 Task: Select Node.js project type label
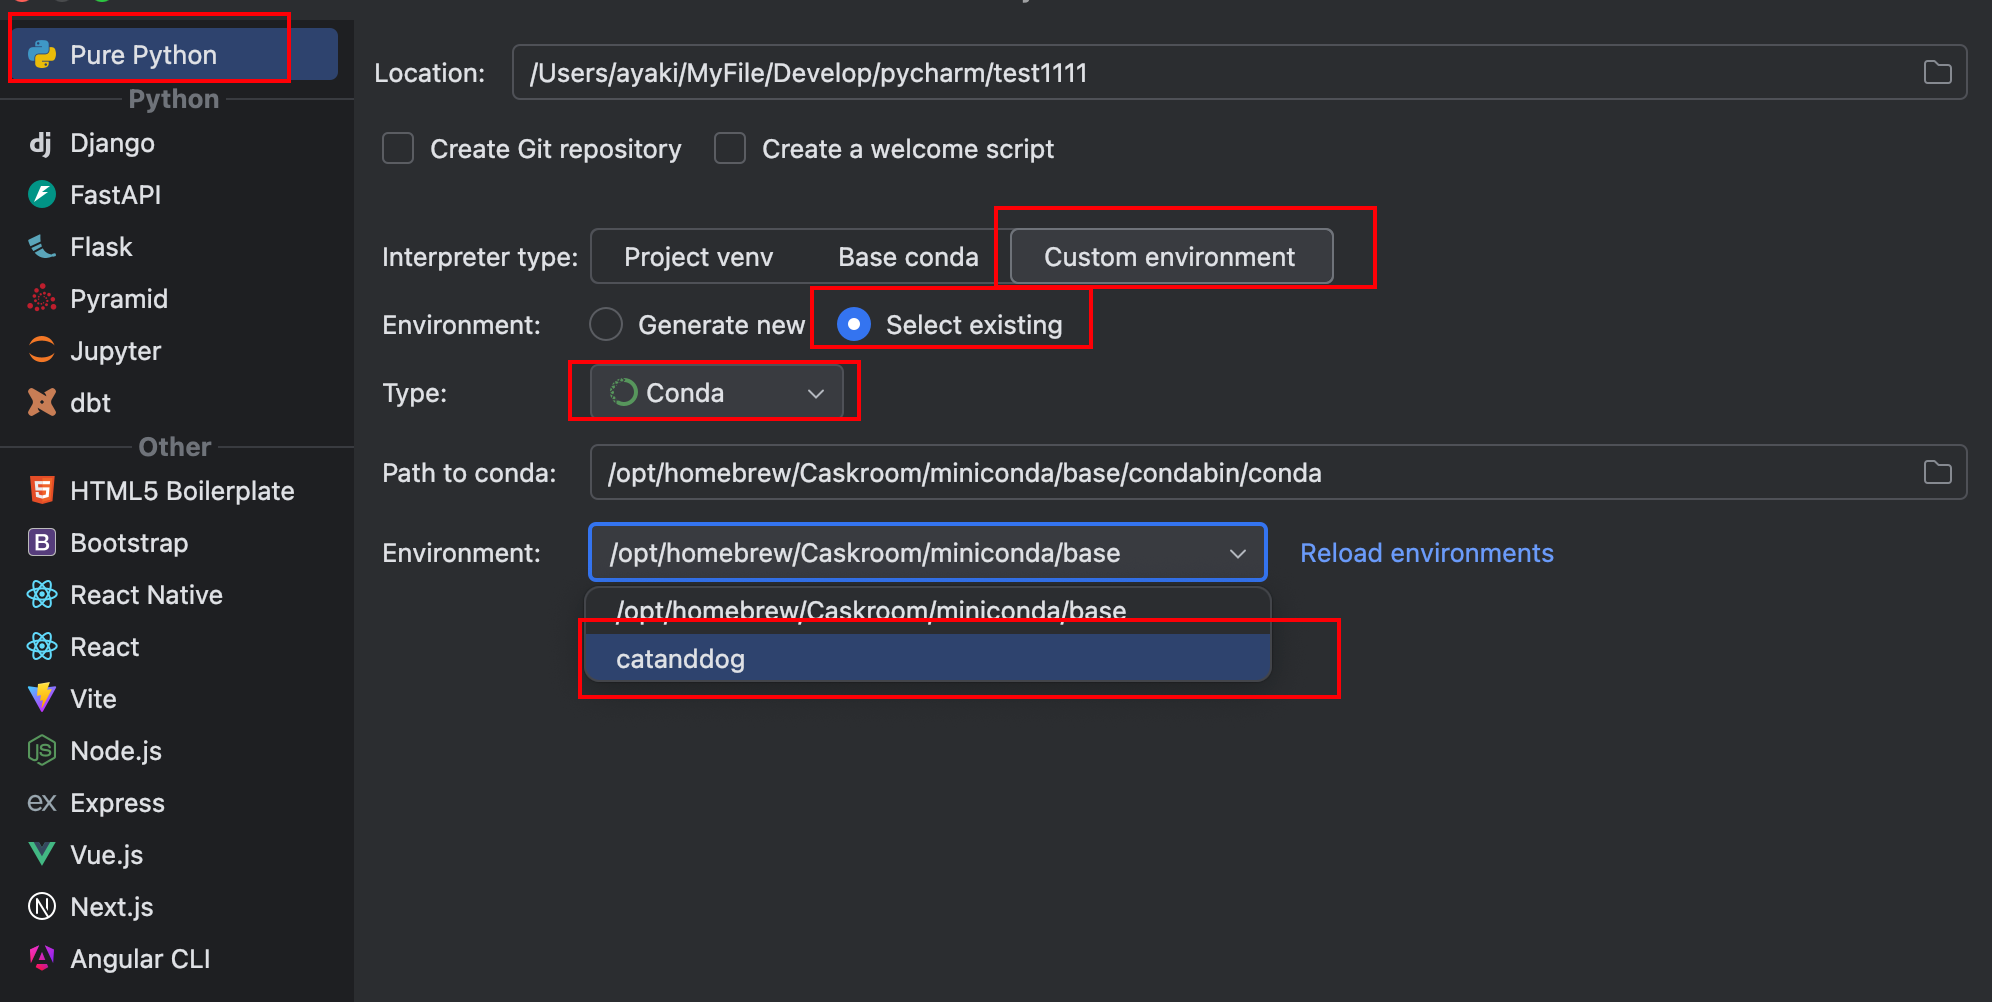[x=116, y=751]
